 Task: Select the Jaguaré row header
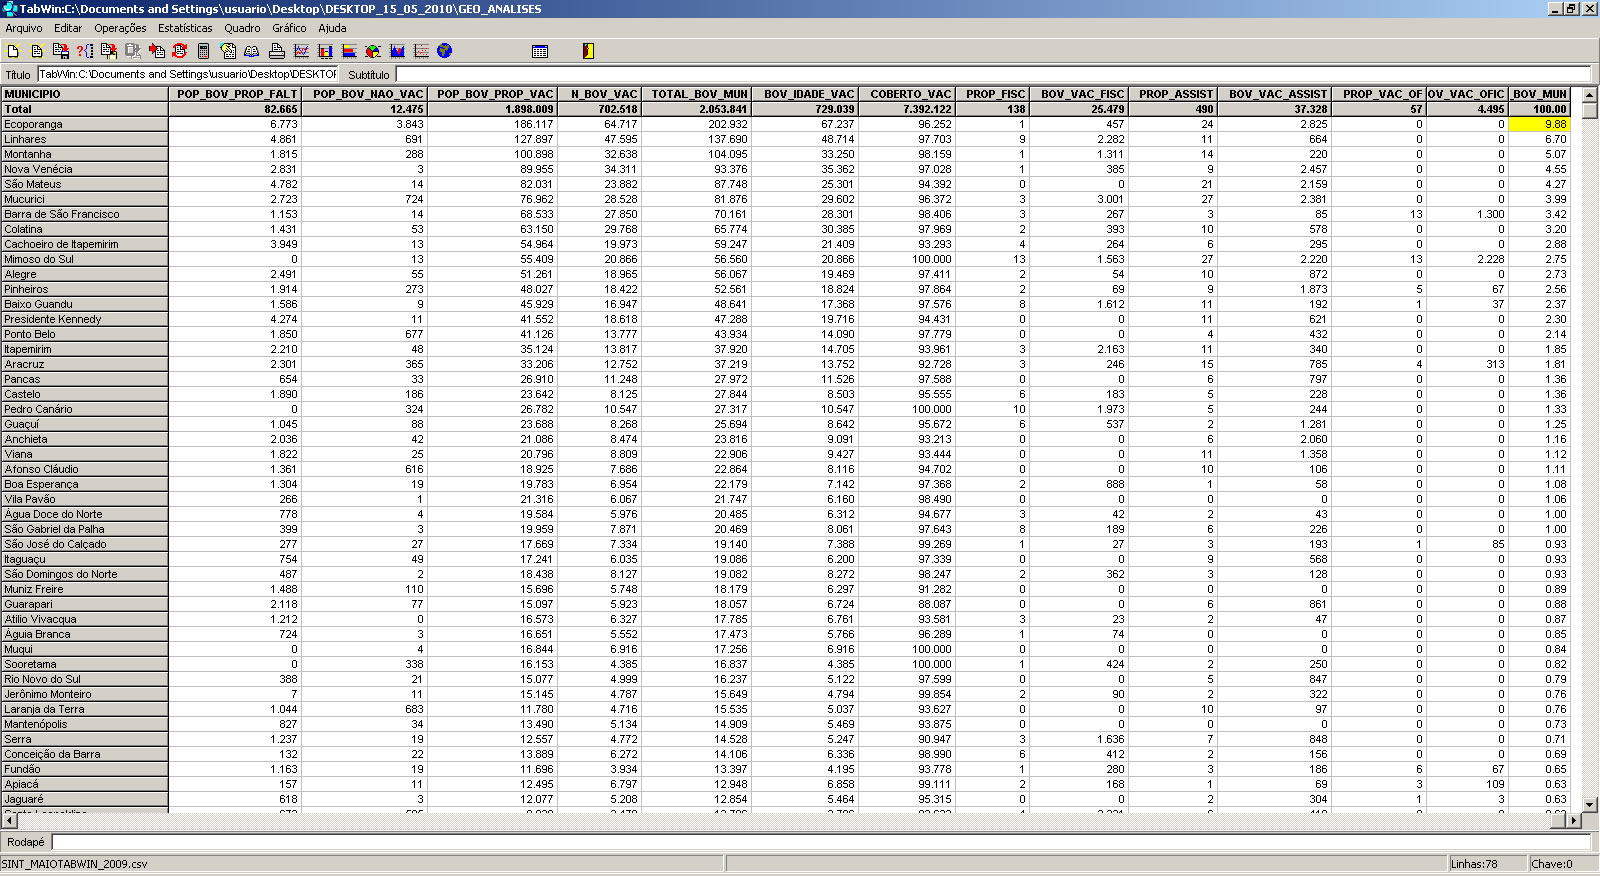click(84, 799)
